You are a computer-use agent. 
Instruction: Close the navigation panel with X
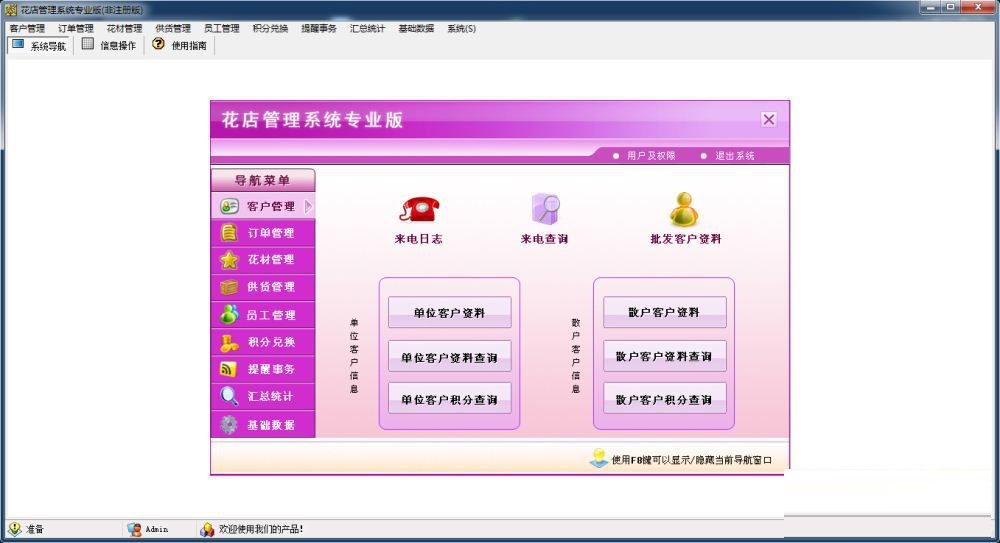tap(768, 119)
